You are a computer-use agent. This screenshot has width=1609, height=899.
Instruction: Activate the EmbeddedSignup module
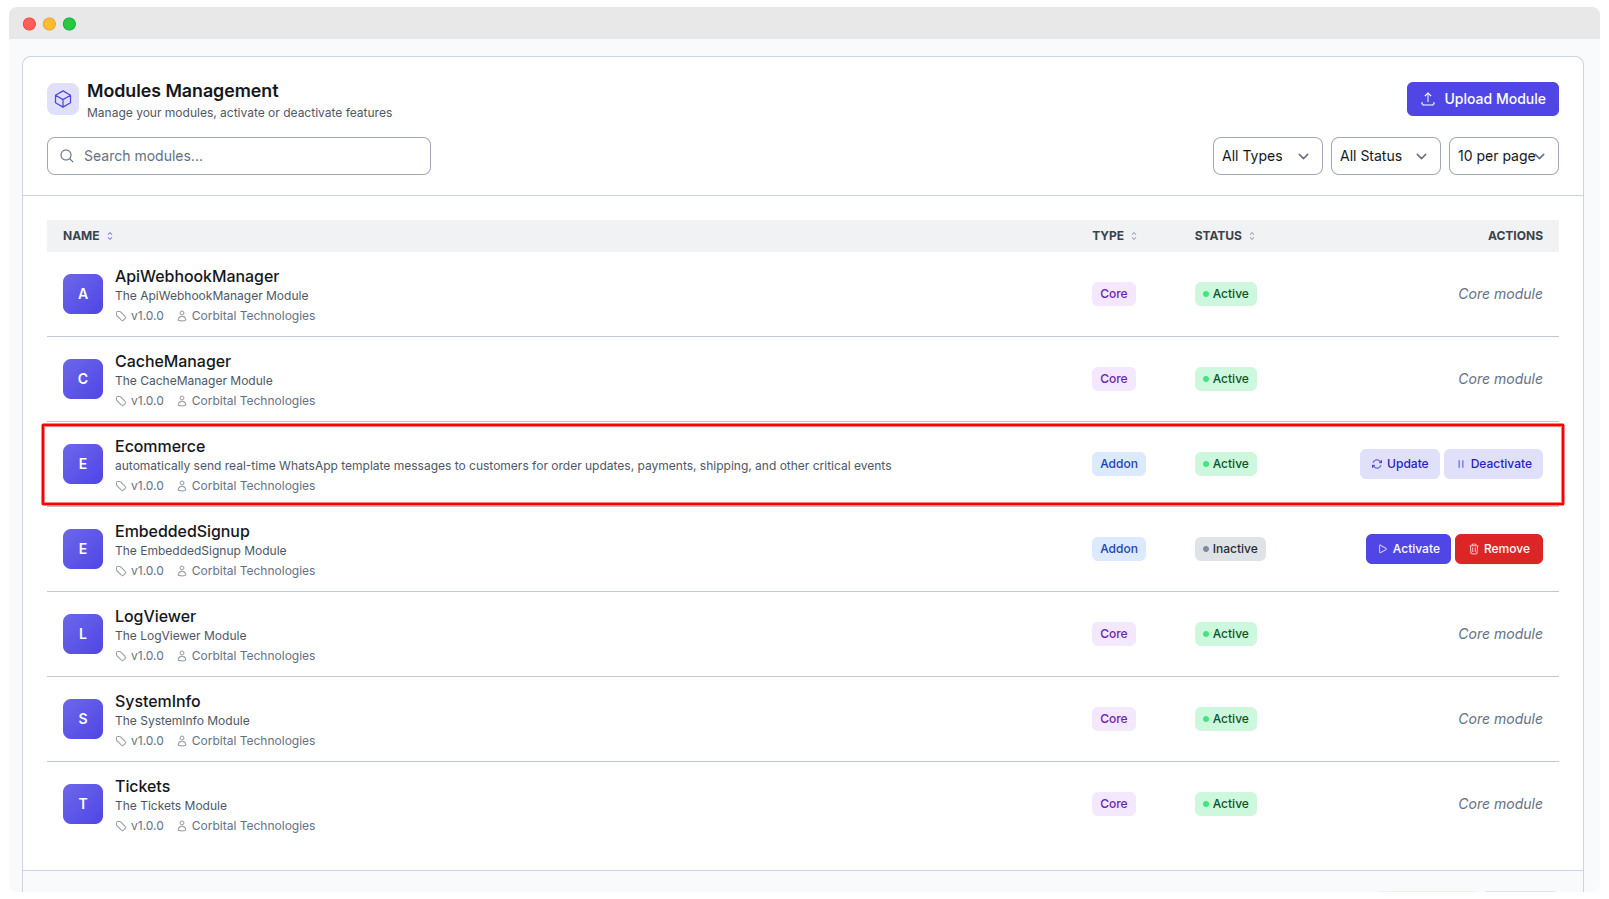coord(1407,549)
